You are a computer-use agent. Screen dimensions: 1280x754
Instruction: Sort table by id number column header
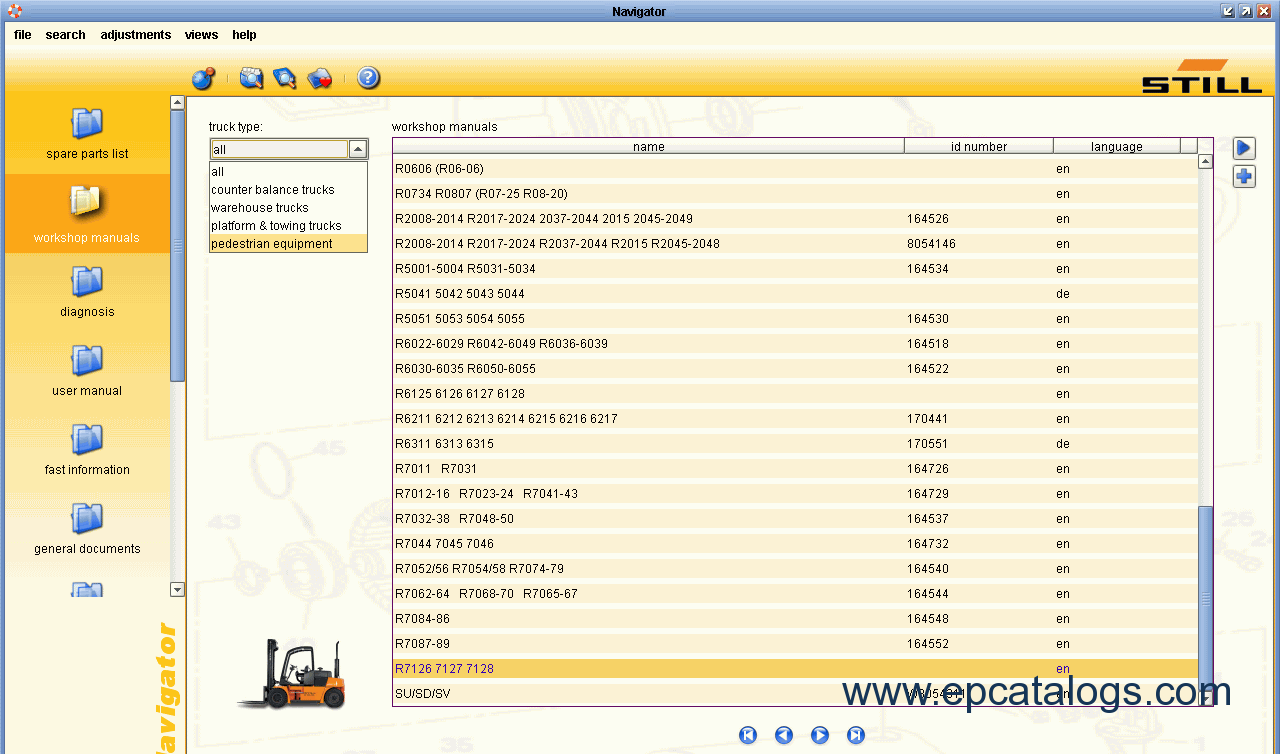[979, 146]
